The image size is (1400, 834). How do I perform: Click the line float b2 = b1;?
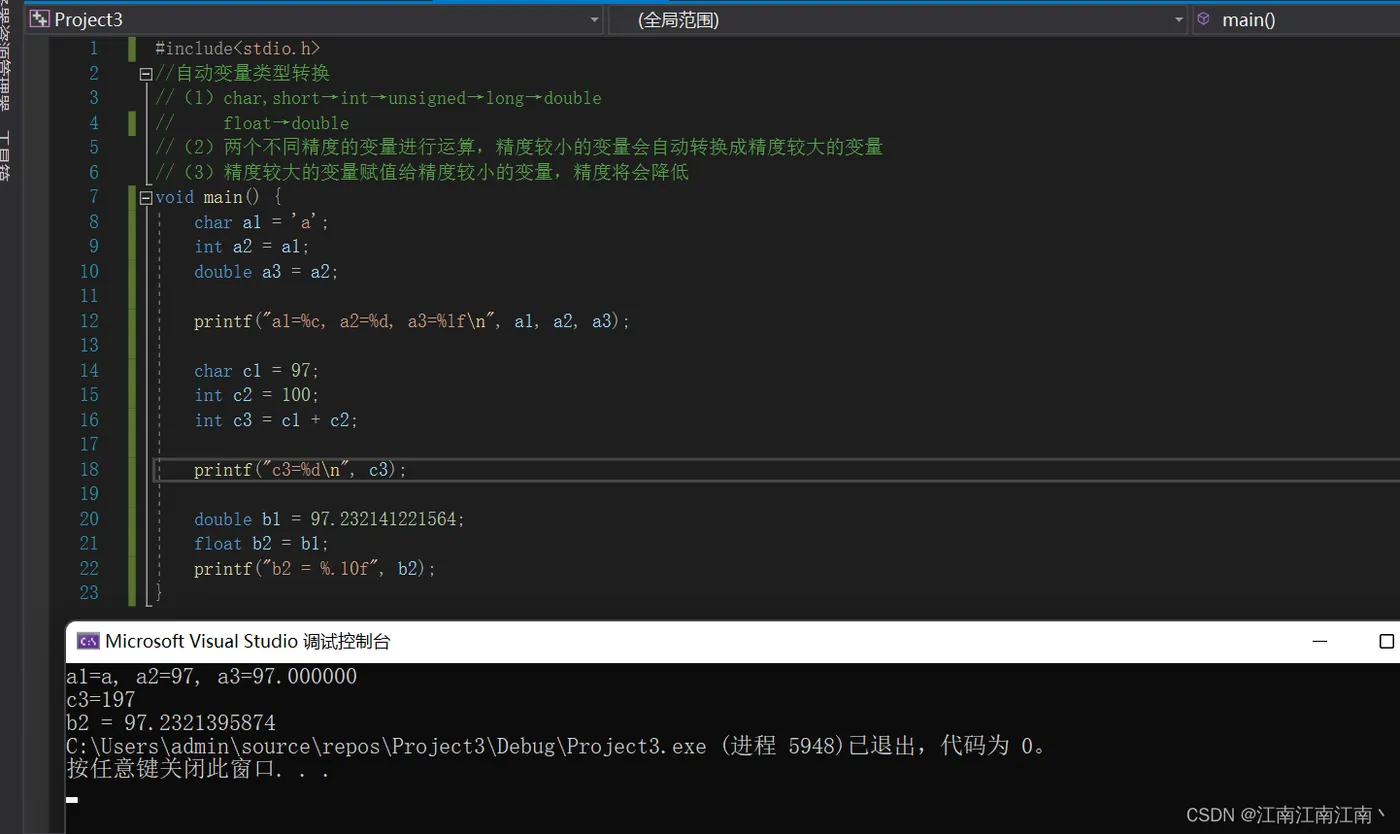point(262,544)
